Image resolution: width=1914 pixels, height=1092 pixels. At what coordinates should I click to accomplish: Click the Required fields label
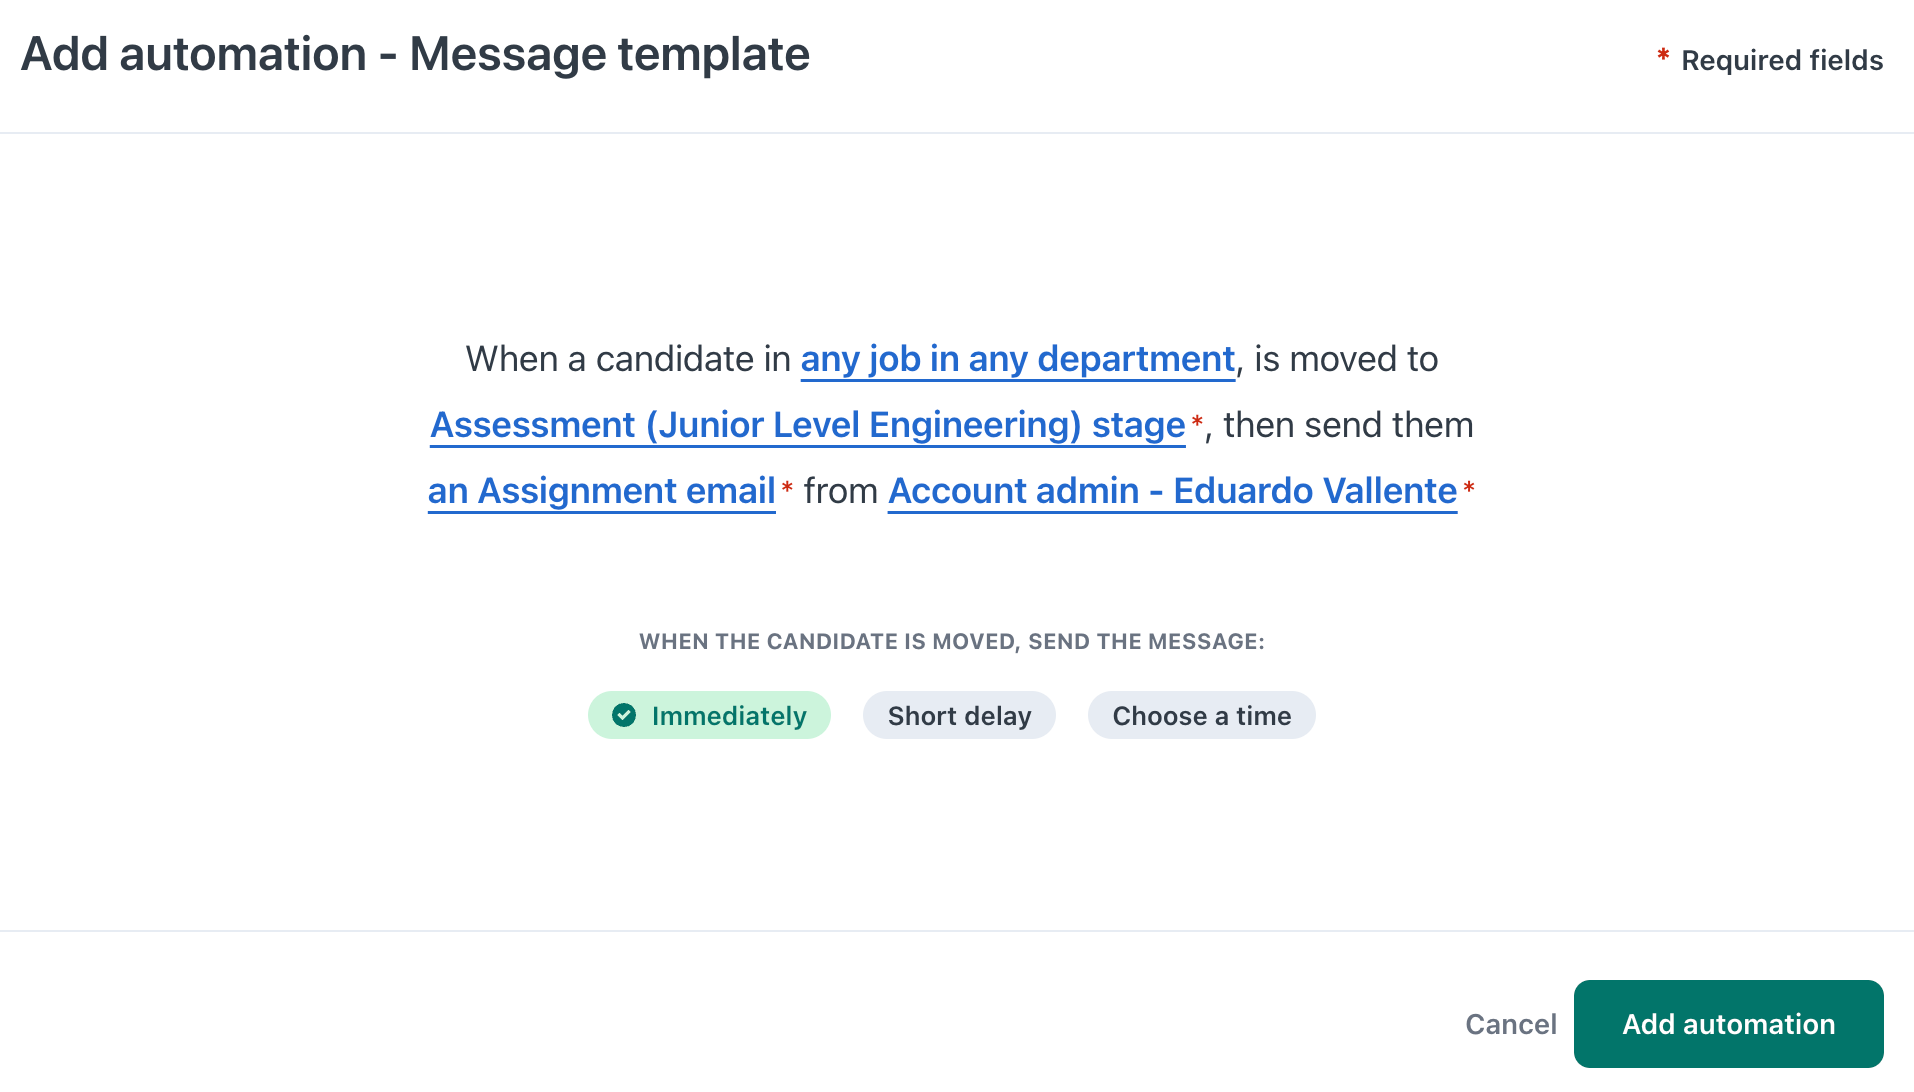point(1781,60)
